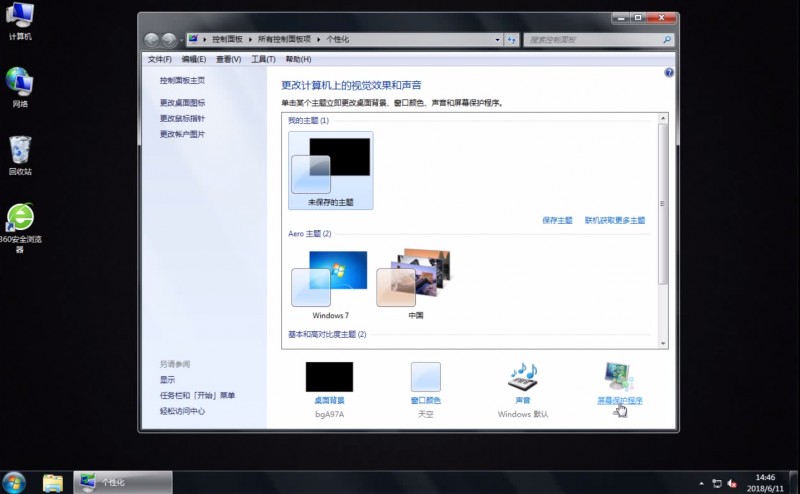The width and height of the screenshot is (800, 494).
Task: Open 轻松访问中心 link
Action: click(182, 411)
